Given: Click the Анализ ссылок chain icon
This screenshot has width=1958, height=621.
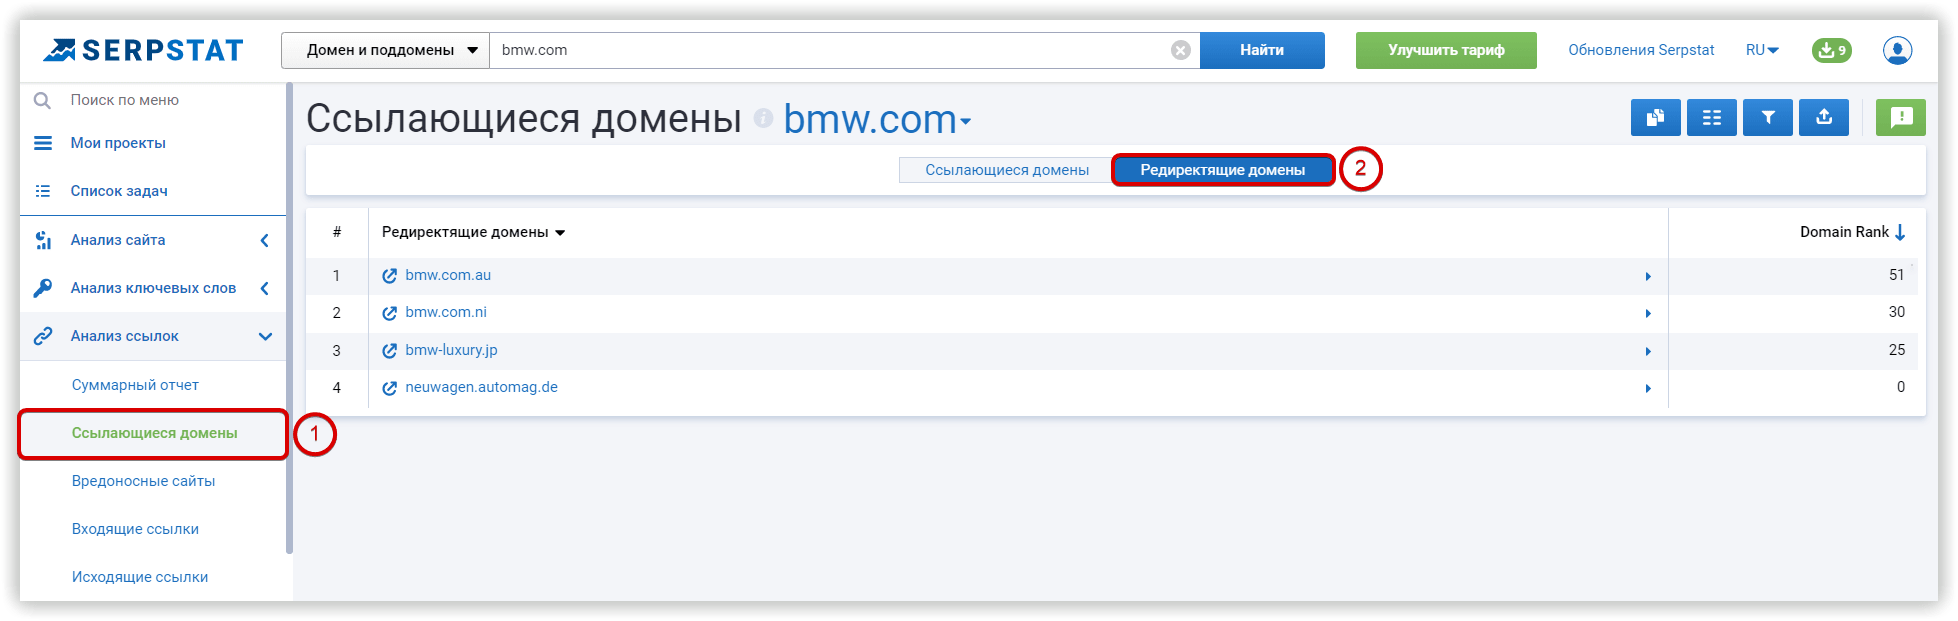Looking at the screenshot, I should [x=43, y=336].
